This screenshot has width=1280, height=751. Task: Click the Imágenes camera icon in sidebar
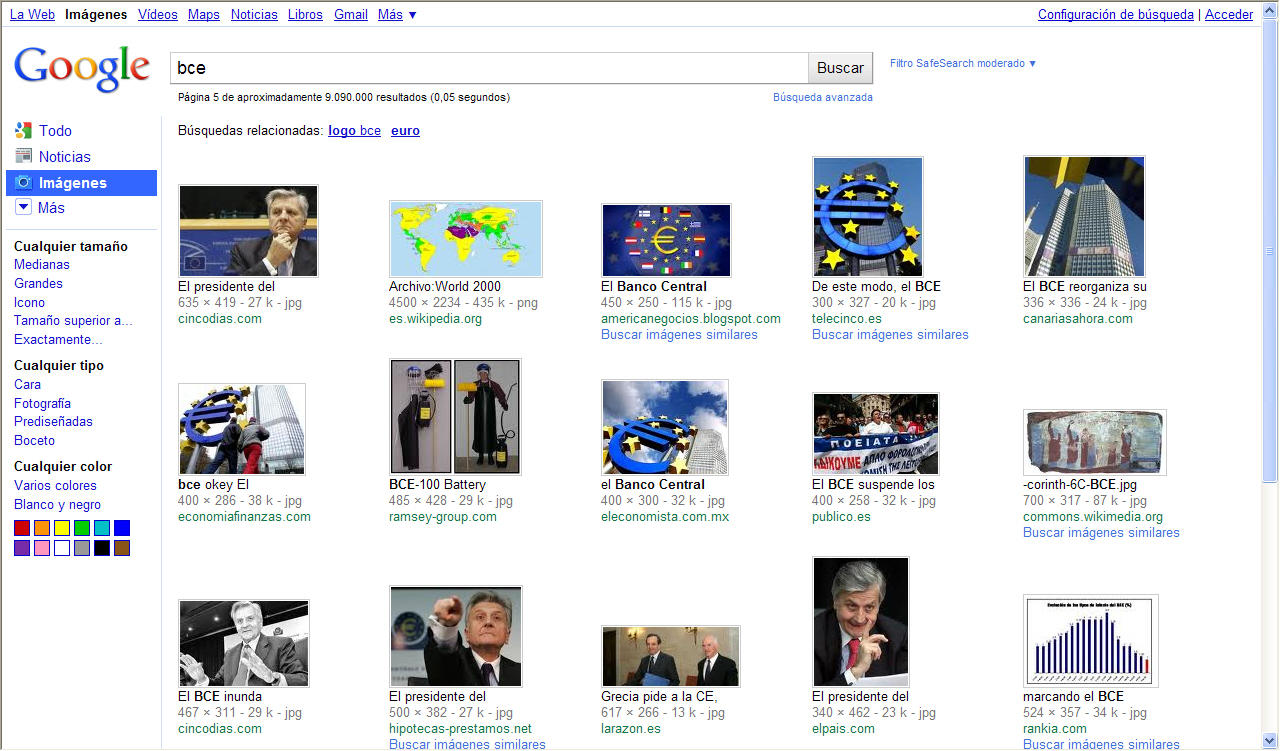(x=24, y=183)
